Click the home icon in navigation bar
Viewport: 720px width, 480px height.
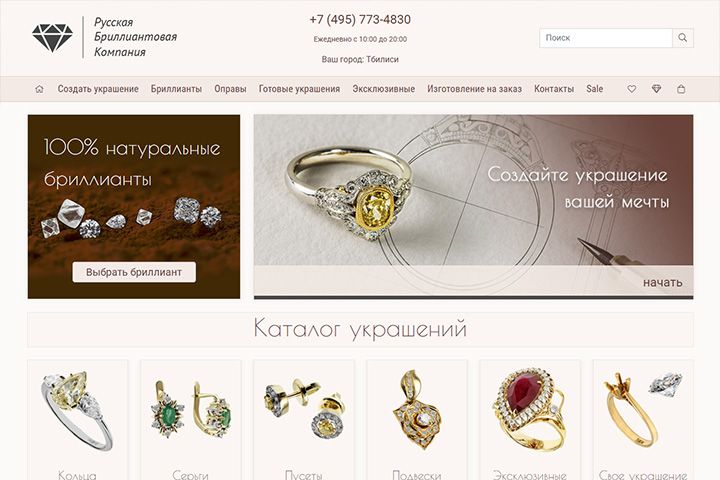click(x=39, y=89)
